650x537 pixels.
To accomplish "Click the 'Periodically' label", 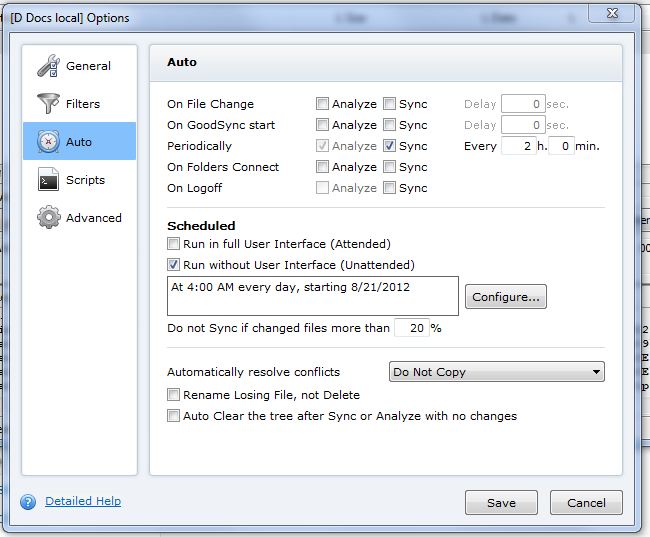I will pyautogui.click(x=199, y=146).
